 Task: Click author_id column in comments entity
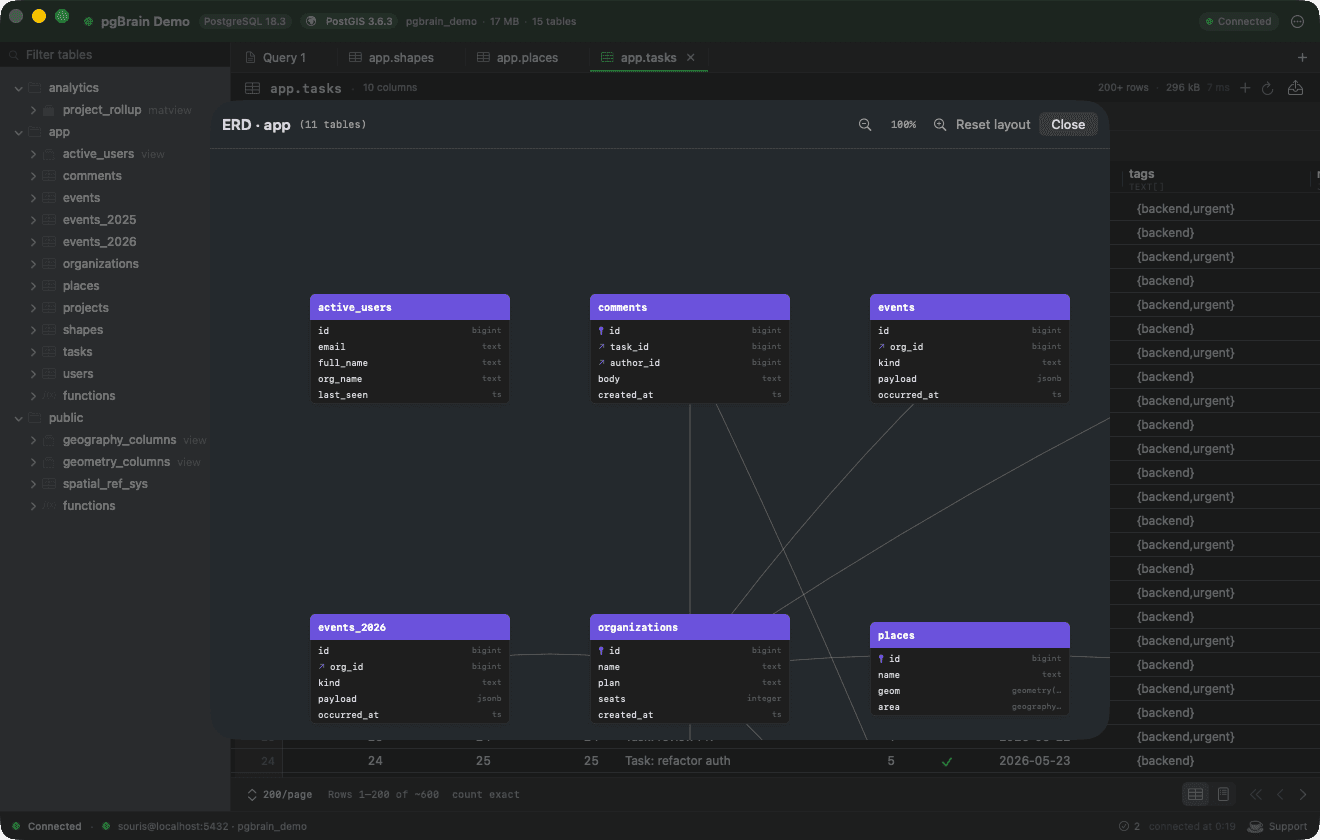690,363
